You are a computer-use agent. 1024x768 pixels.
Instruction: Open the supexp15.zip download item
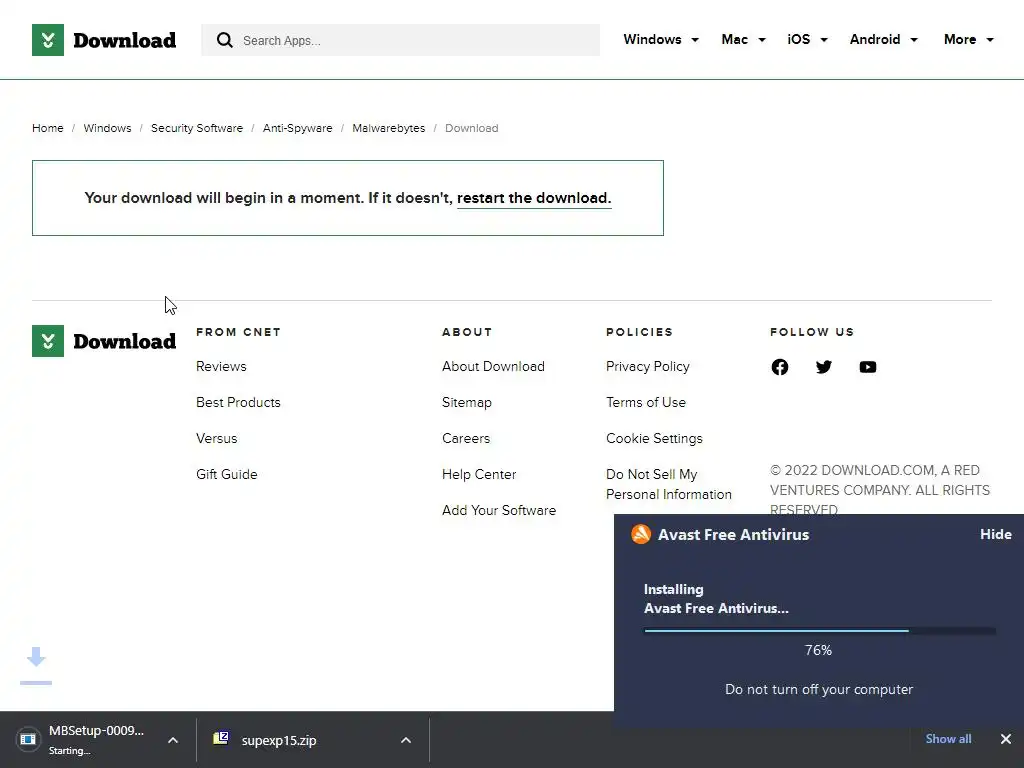tap(279, 741)
